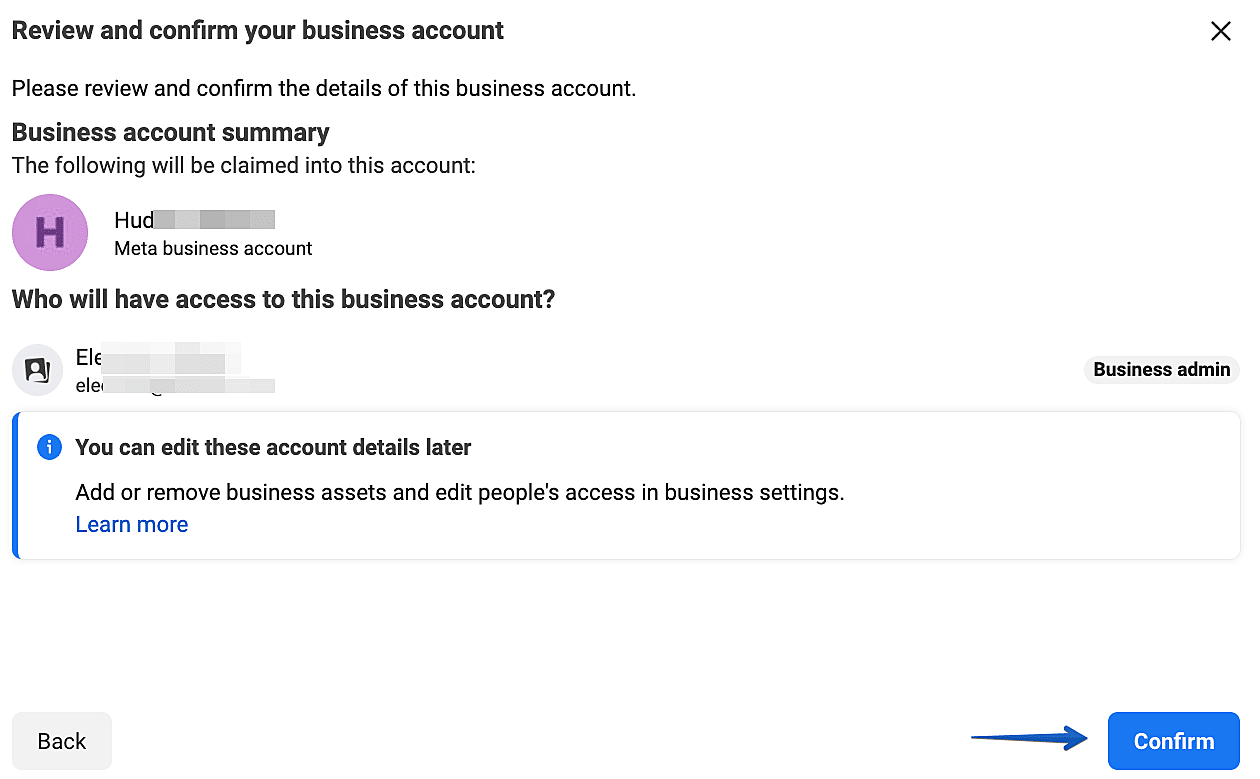1260x779 pixels.
Task: Click the 'Meta business account' label
Action: [213, 248]
